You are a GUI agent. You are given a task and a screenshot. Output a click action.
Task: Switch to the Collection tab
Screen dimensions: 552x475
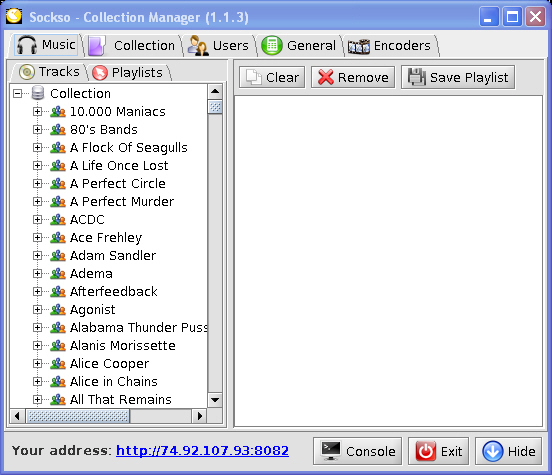coord(132,46)
